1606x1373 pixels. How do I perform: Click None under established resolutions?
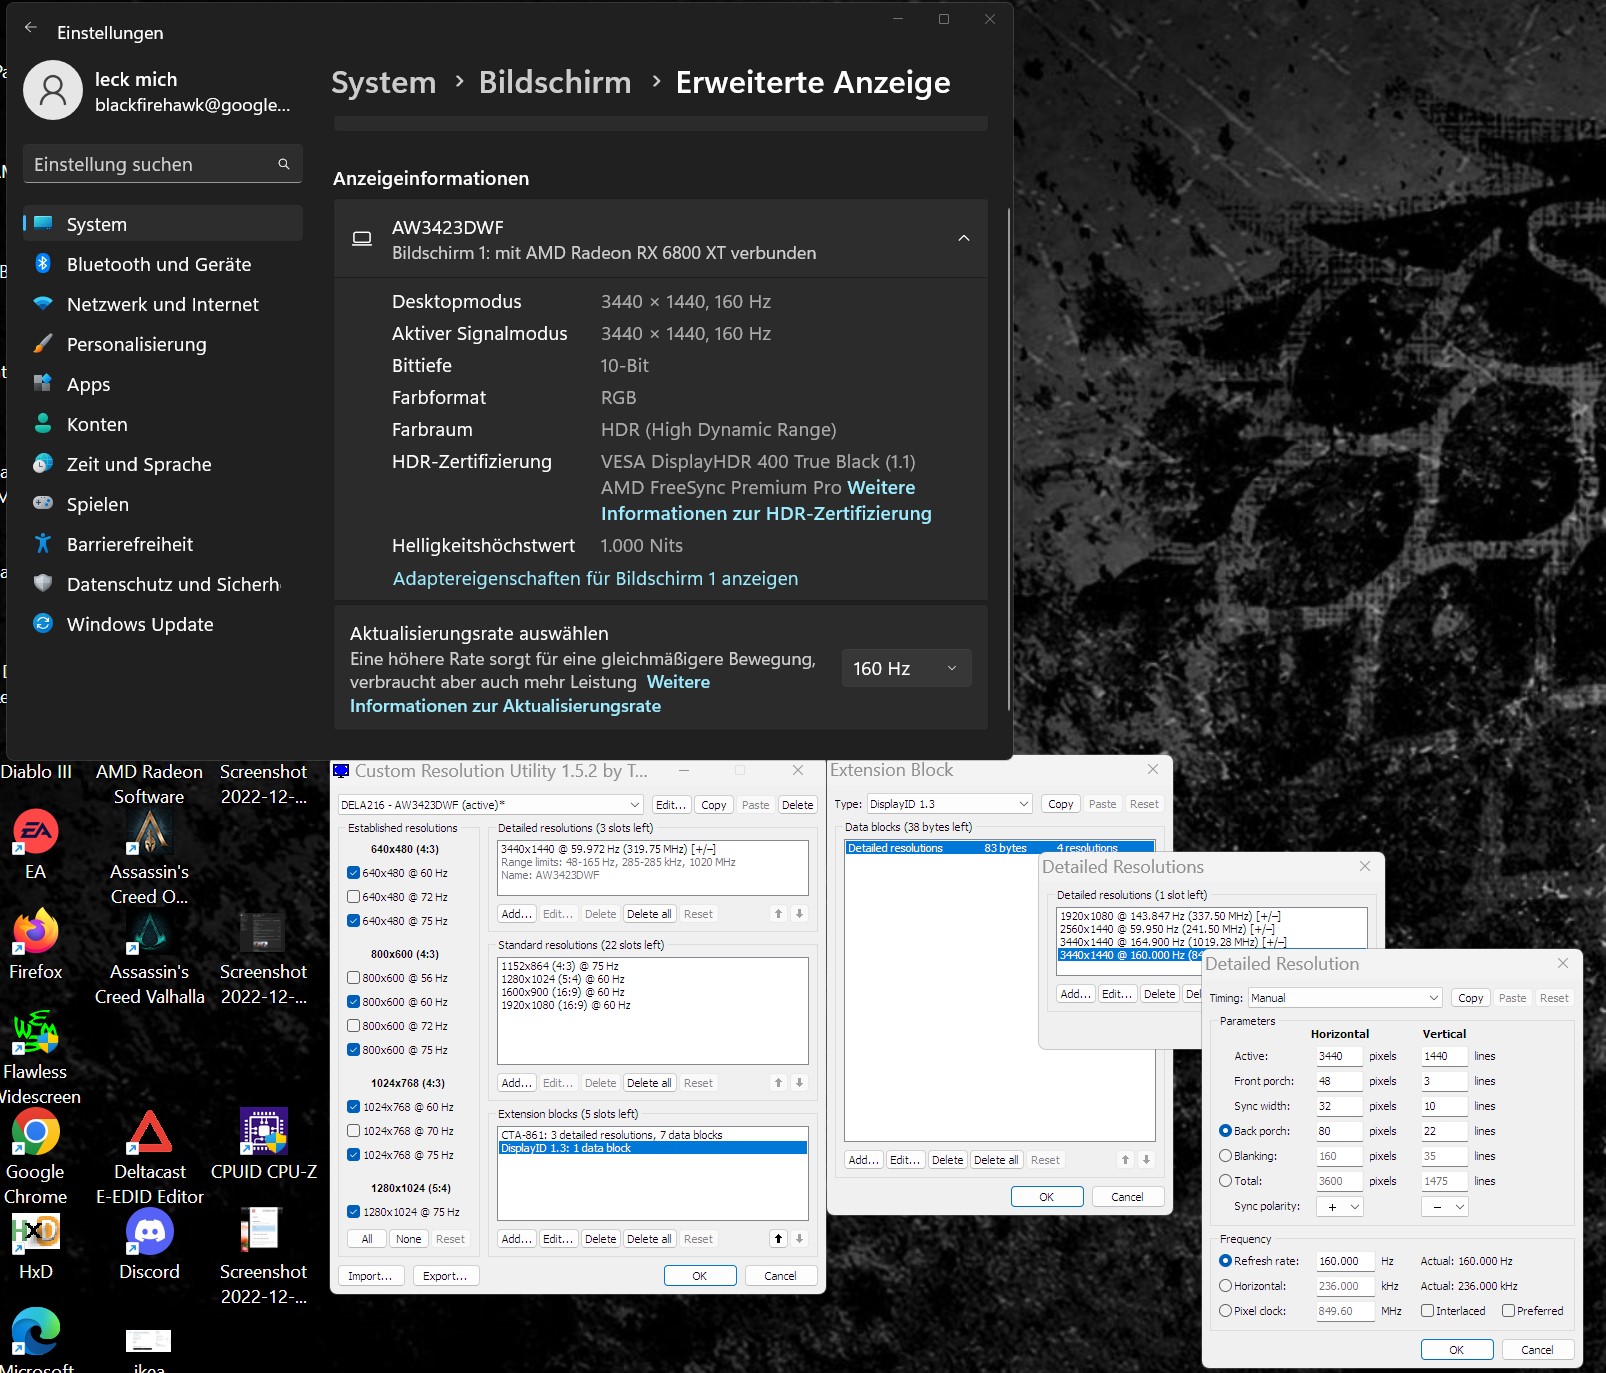click(408, 1239)
